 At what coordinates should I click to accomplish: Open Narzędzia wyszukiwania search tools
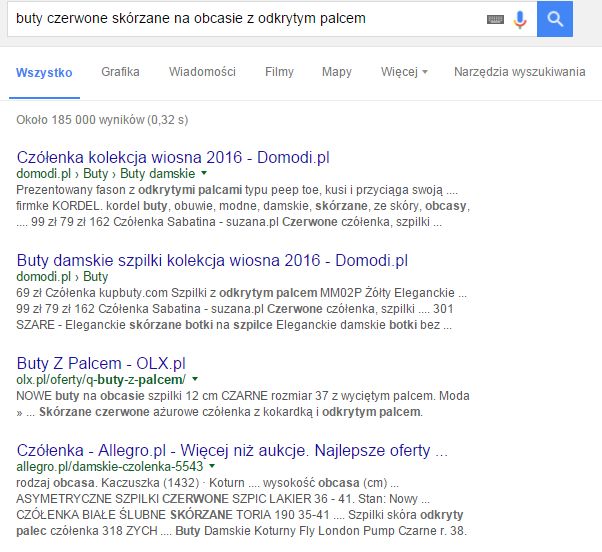coord(519,72)
